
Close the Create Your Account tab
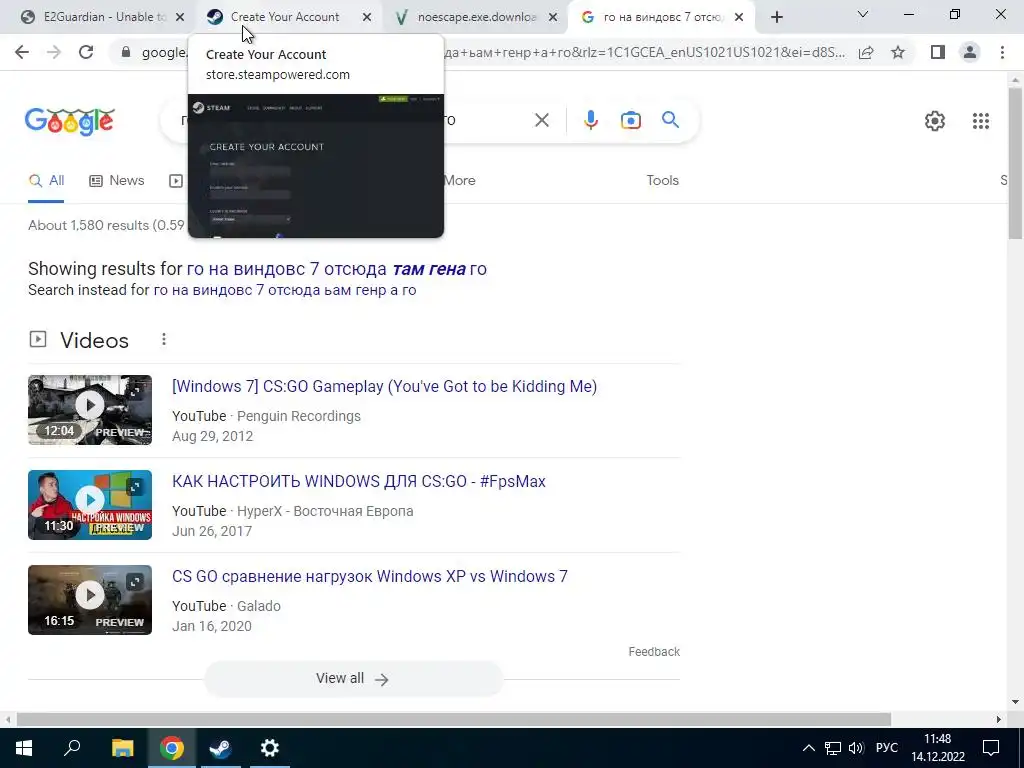pyautogui.click(x=367, y=18)
